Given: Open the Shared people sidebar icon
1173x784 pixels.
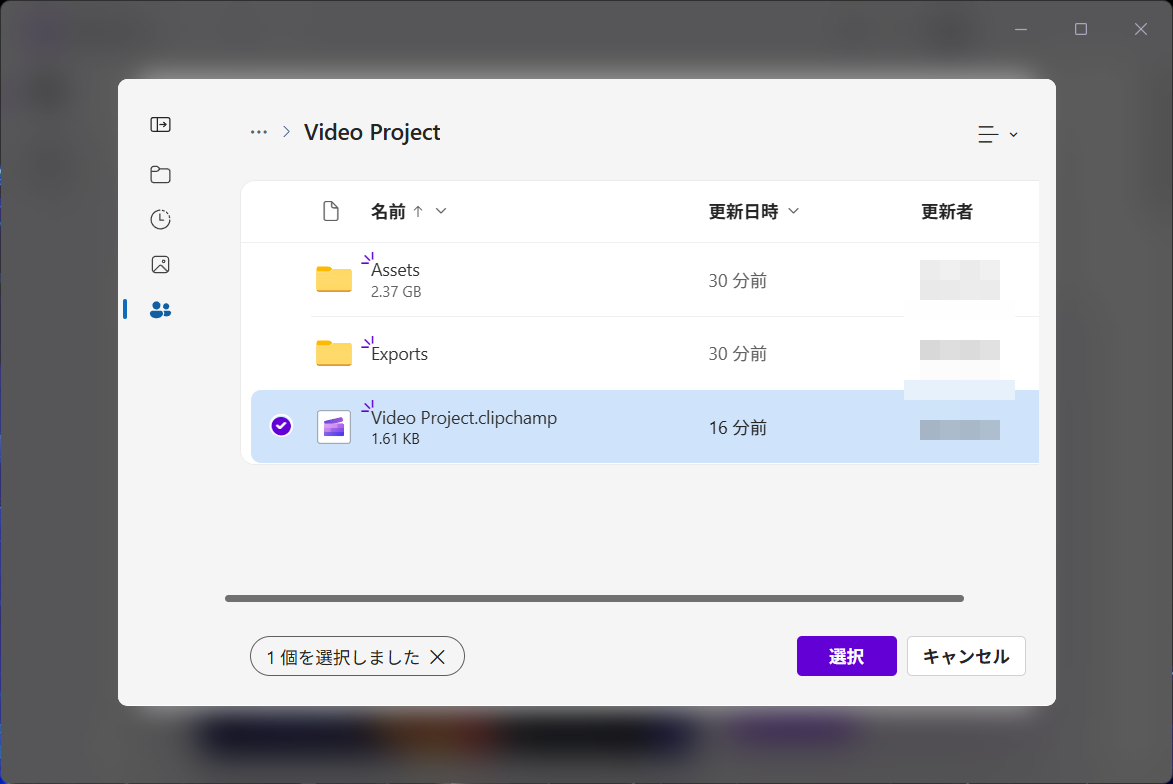Looking at the screenshot, I should click(x=160, y=309).
